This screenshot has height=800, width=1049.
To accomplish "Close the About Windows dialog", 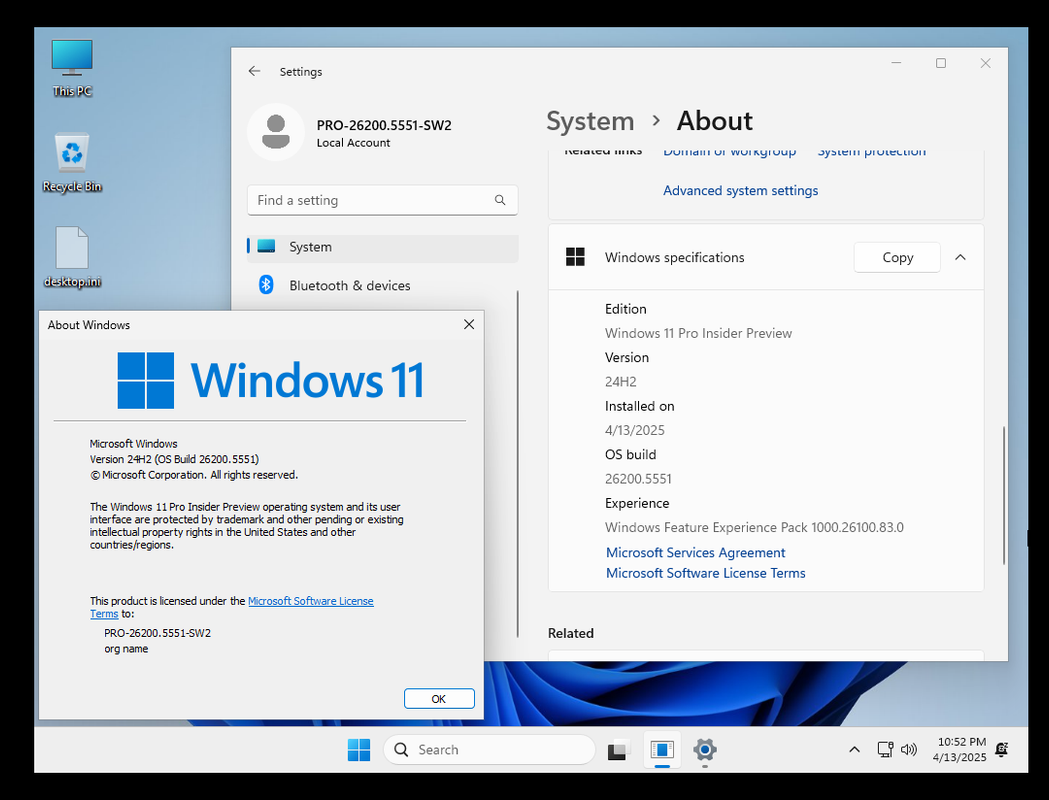I will (469, 324).
